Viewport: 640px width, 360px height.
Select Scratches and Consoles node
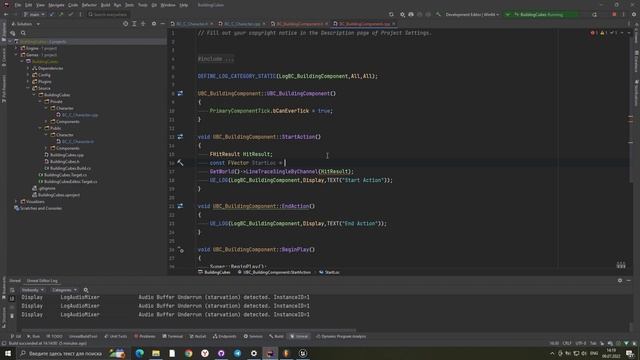point(38,208)
